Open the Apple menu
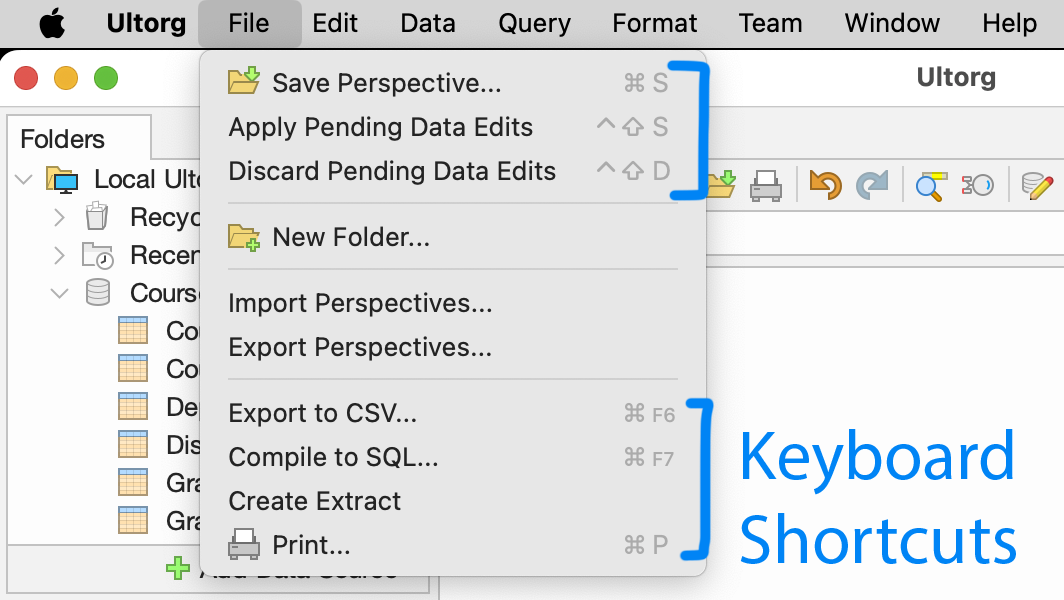Image resolution: width=1064 pixels, height=600 pixels. [x=50, y=23]
